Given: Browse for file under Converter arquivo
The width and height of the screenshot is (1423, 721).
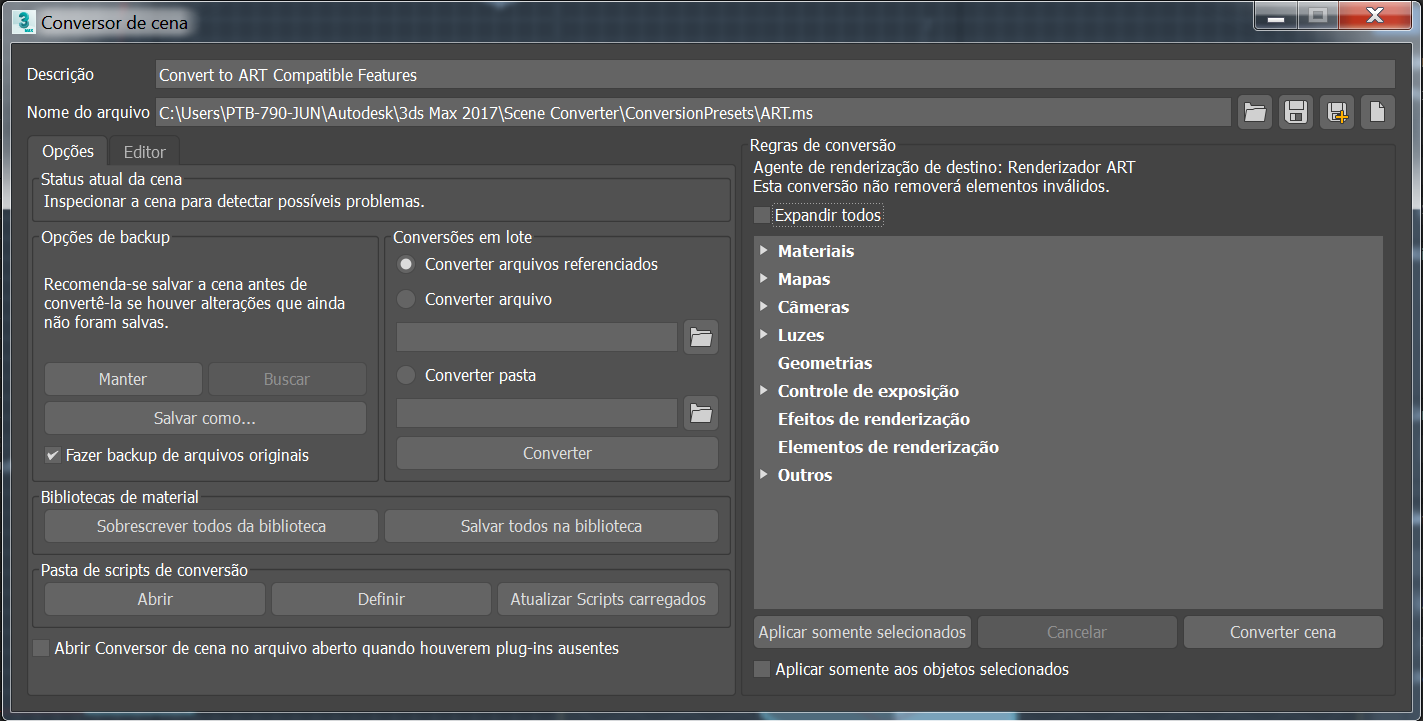Looking at the screenshot, I should pos(701,338).
